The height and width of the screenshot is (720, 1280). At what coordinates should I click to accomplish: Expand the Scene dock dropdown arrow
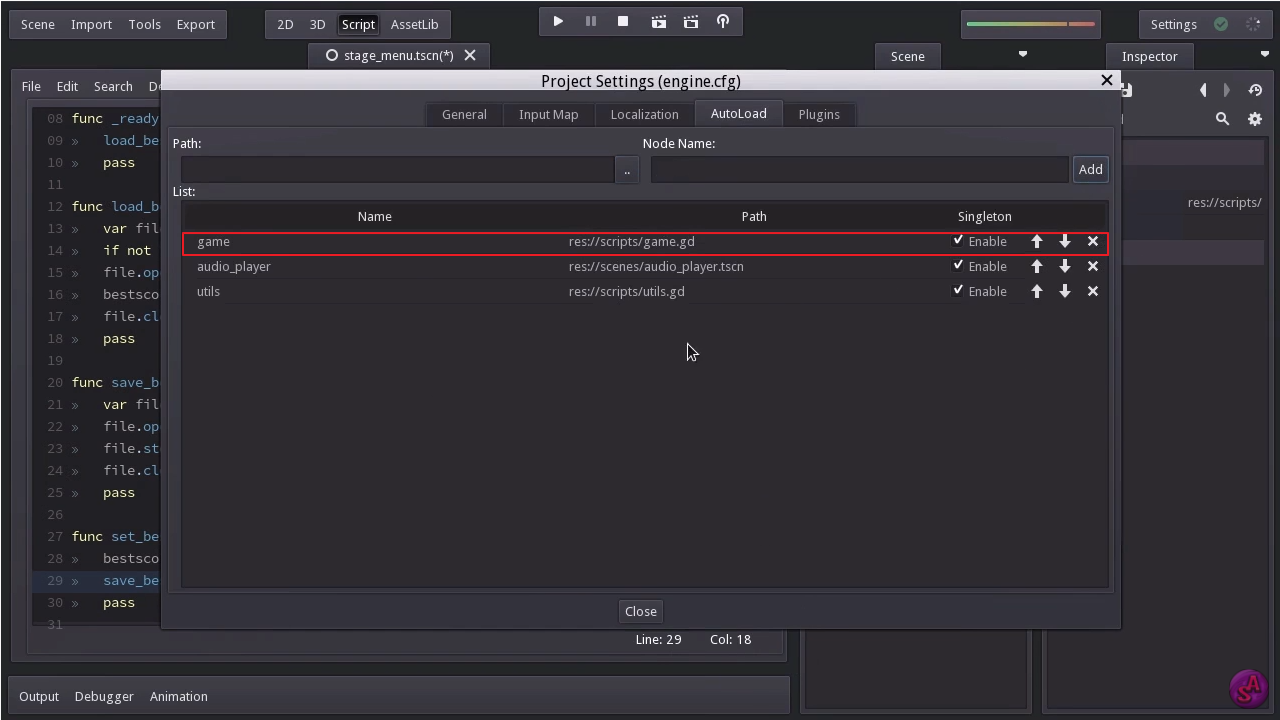click(x=1022, y=54)
